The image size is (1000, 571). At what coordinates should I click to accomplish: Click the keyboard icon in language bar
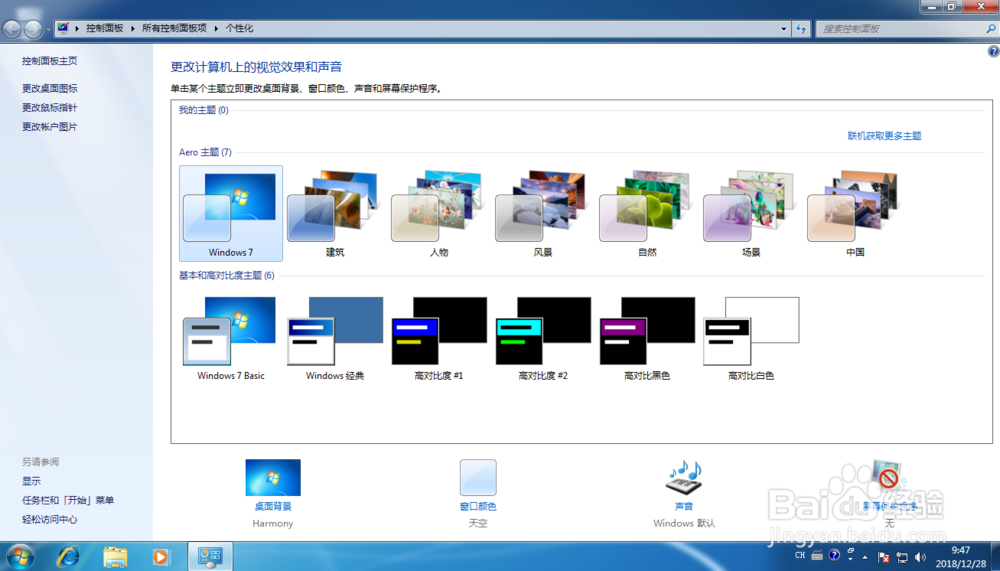click(817, 555)
